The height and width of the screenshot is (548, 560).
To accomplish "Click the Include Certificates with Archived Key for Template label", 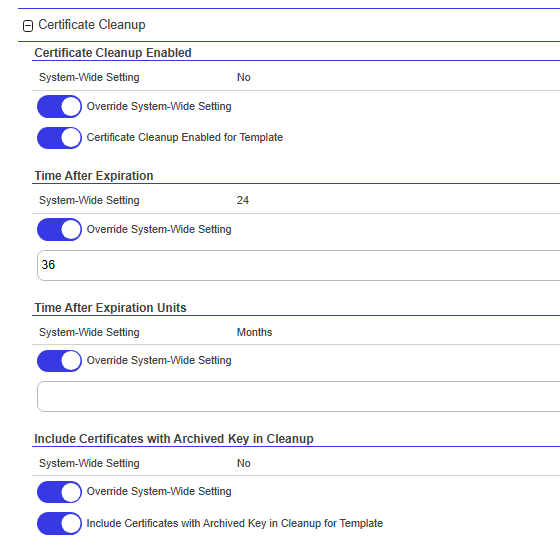I will [235, 523].
